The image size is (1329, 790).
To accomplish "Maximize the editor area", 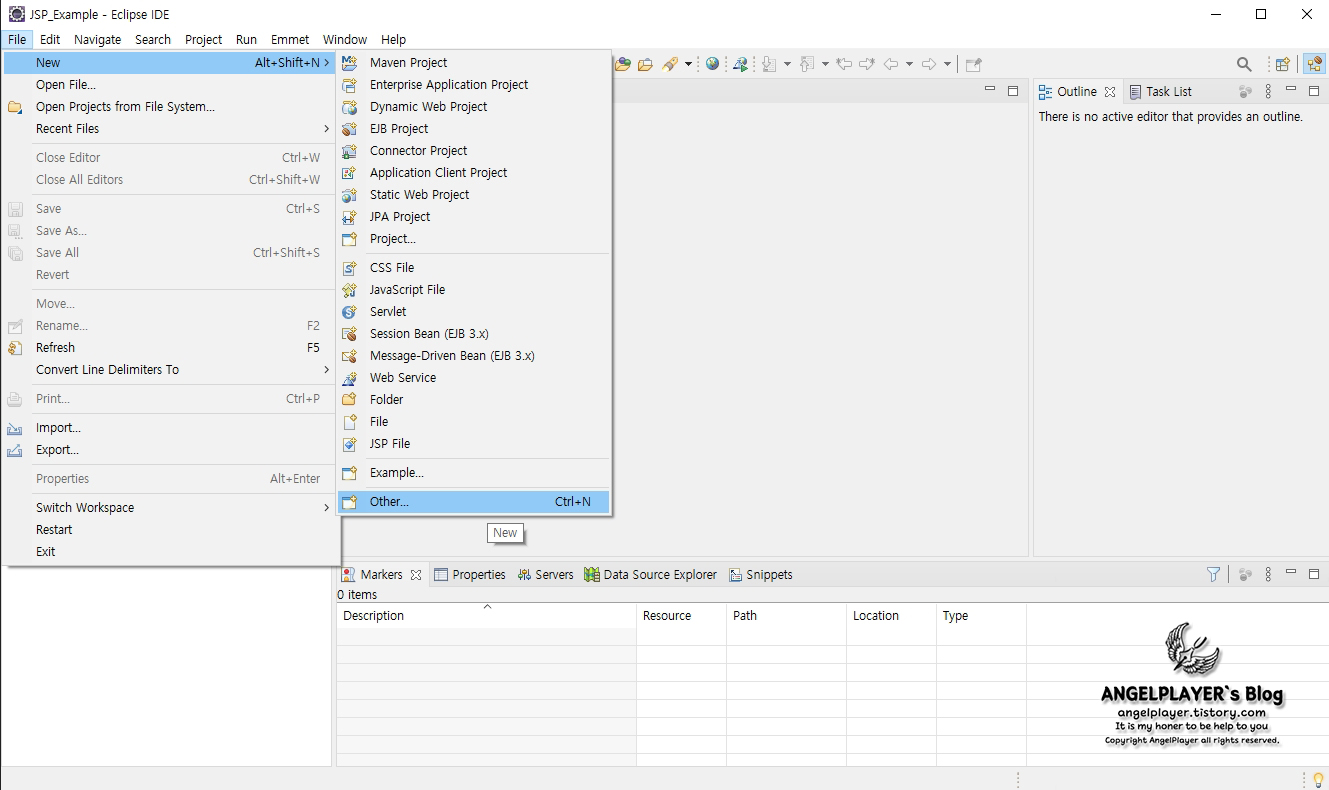I will (1013, 90).
